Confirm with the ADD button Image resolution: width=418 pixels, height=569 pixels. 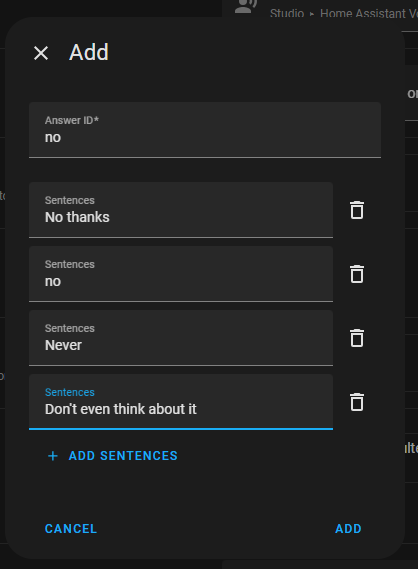348,529
